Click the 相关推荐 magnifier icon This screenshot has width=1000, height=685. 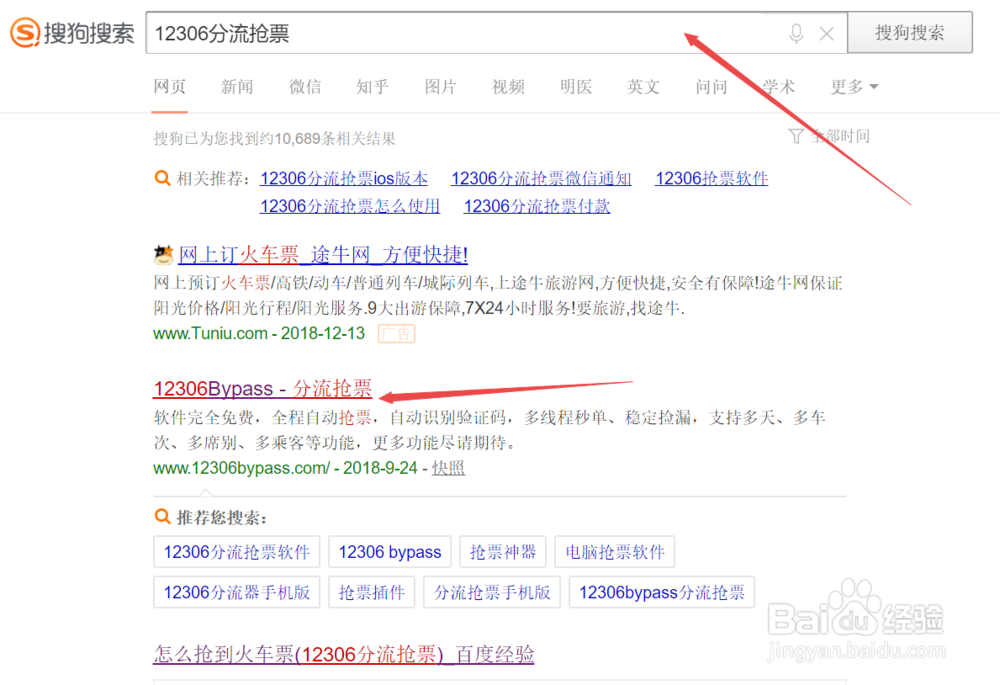[163, 178]
